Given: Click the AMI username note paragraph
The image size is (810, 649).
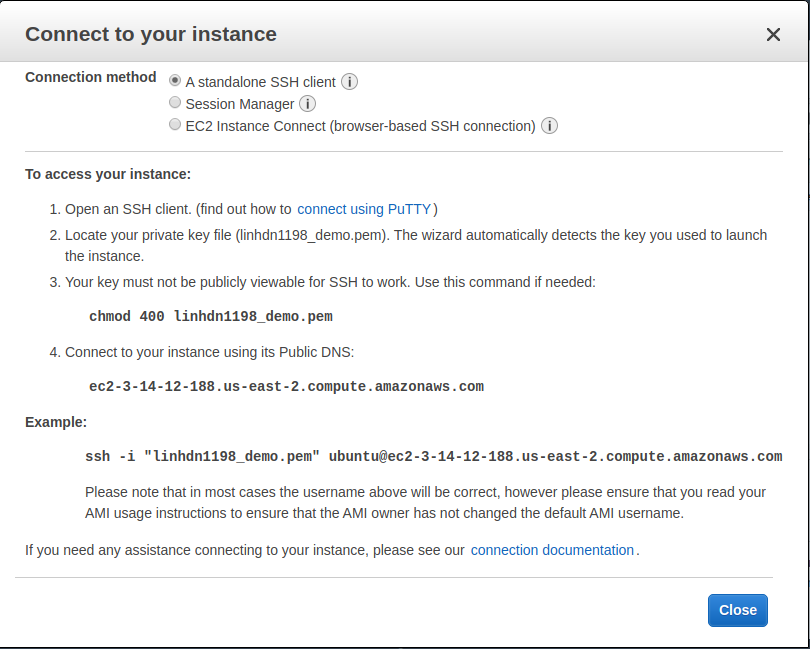Looking at the screenshot, I should pos(425,502).
